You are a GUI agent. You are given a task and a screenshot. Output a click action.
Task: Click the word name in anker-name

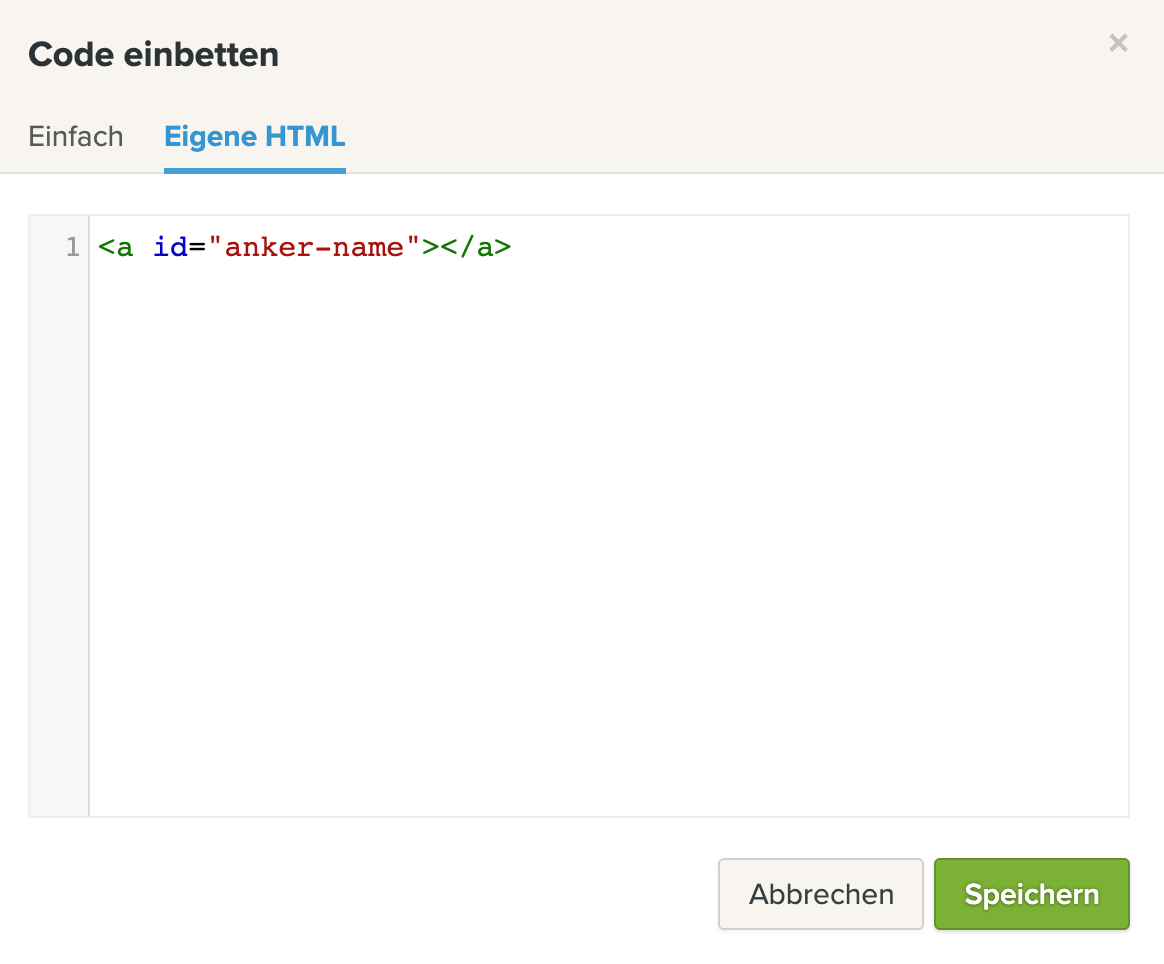tap(368, 247)
